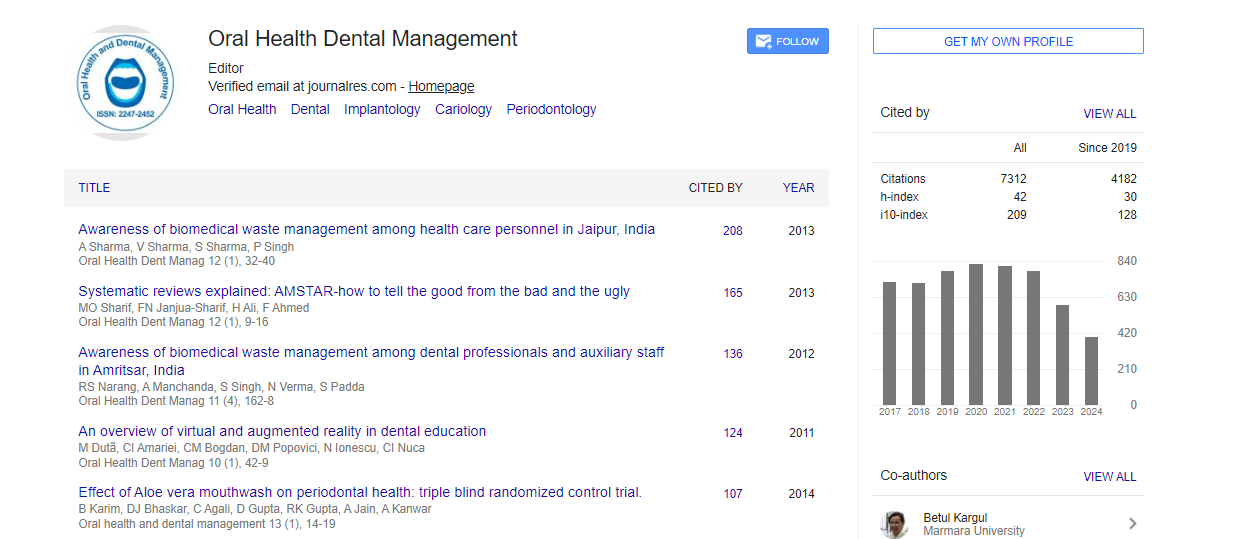Click the Citations row label

pyautogui.click(x=903, y=179)
